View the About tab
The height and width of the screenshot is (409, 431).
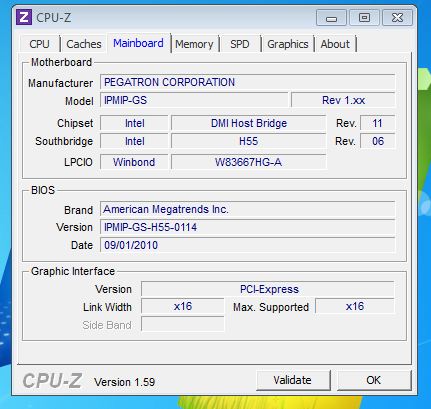tap(335, 44)
